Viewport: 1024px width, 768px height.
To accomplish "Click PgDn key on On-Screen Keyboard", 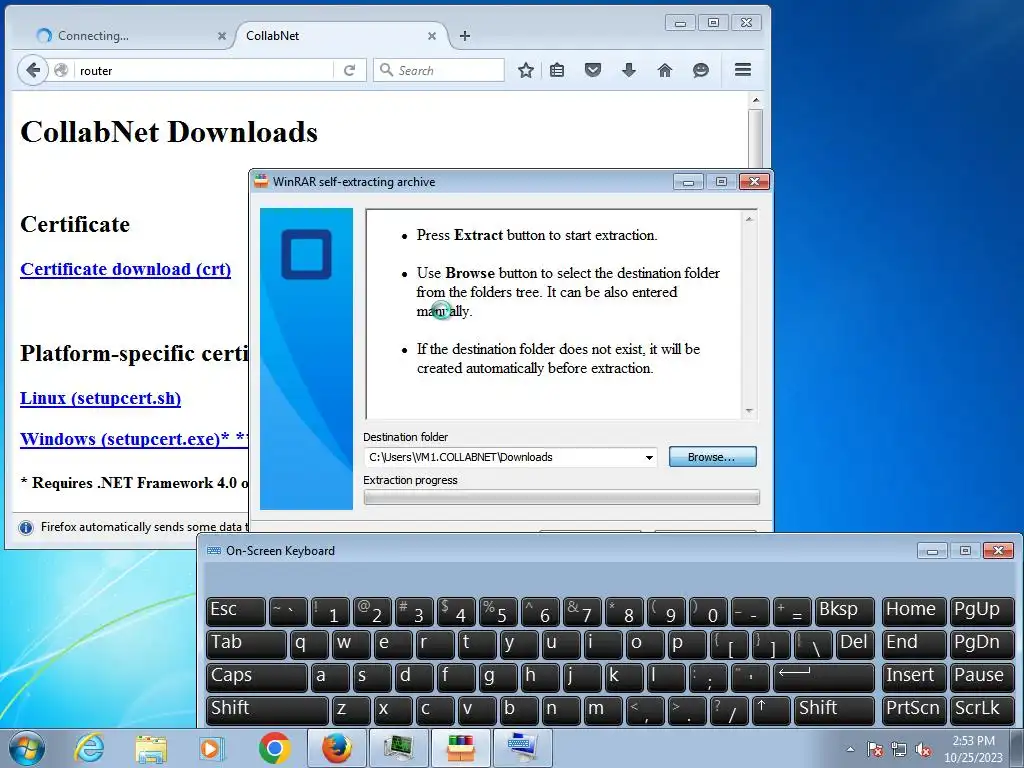I will pyautogui.click(x=982, y=644).
